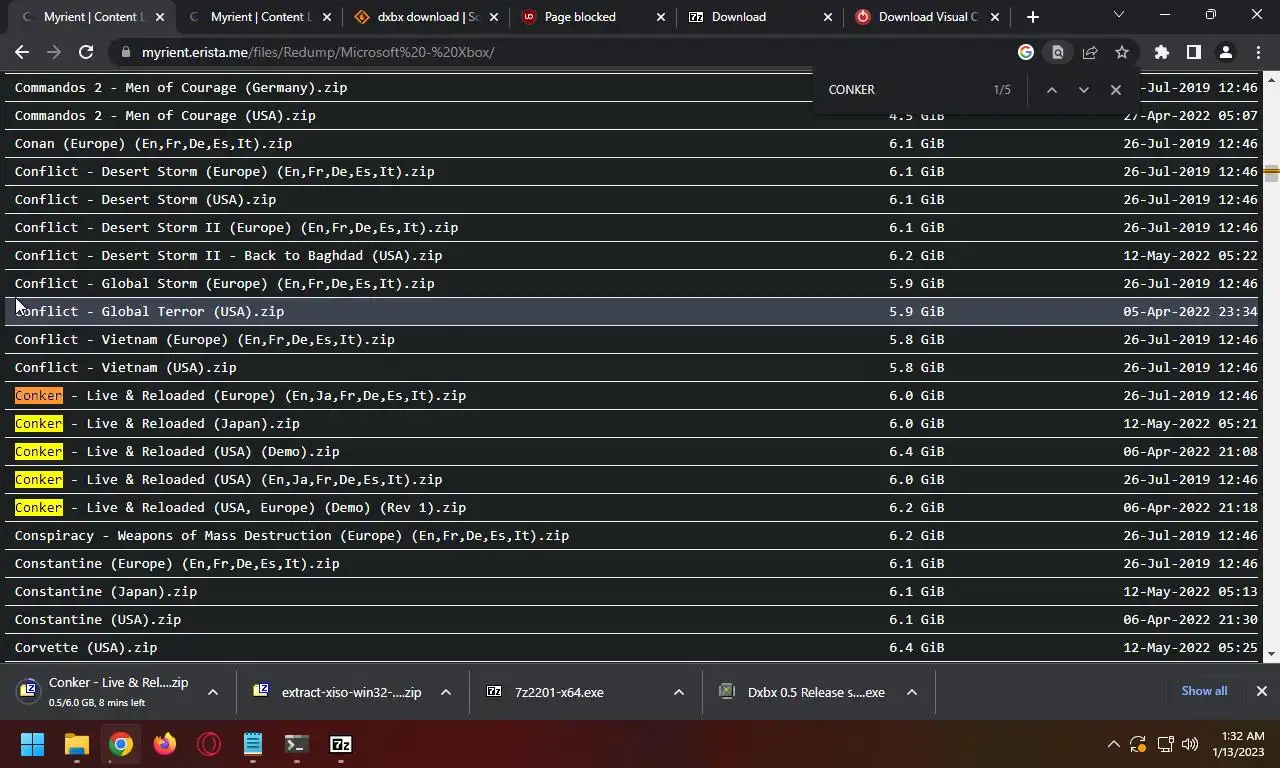Jump to previous find result
The width and height of the screenshot is (1280, 768).
tap(1051, 90)
